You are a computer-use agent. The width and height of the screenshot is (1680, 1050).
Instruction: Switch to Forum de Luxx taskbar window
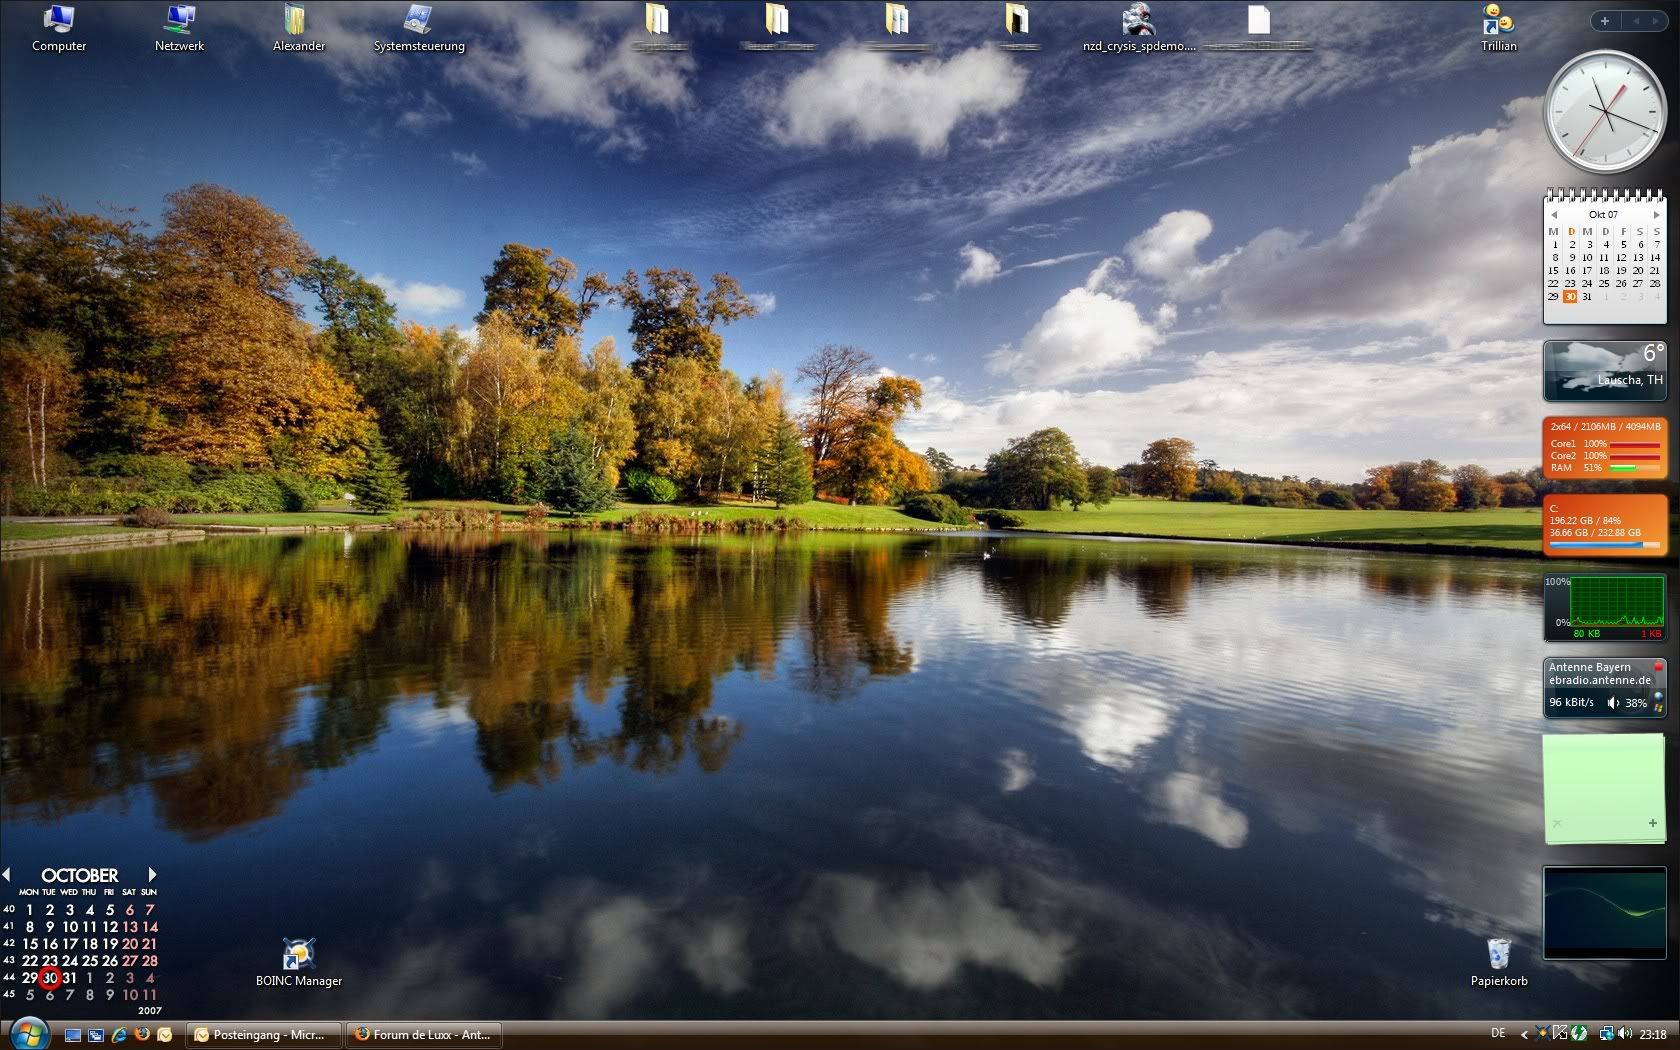424,1035
